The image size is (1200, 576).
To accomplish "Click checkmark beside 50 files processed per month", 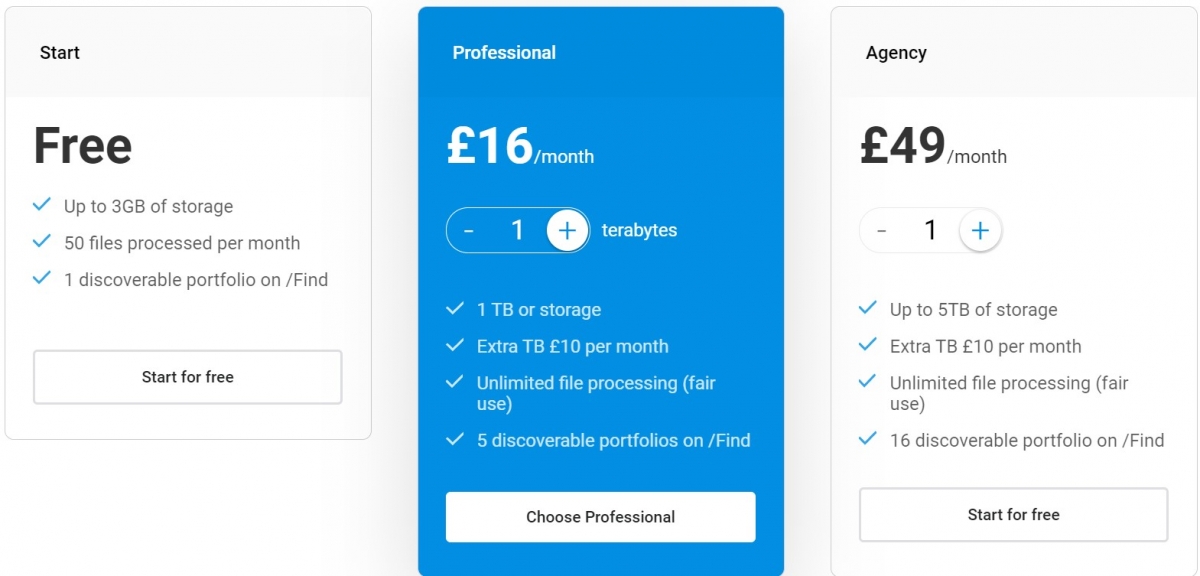I will click(42, 242).
